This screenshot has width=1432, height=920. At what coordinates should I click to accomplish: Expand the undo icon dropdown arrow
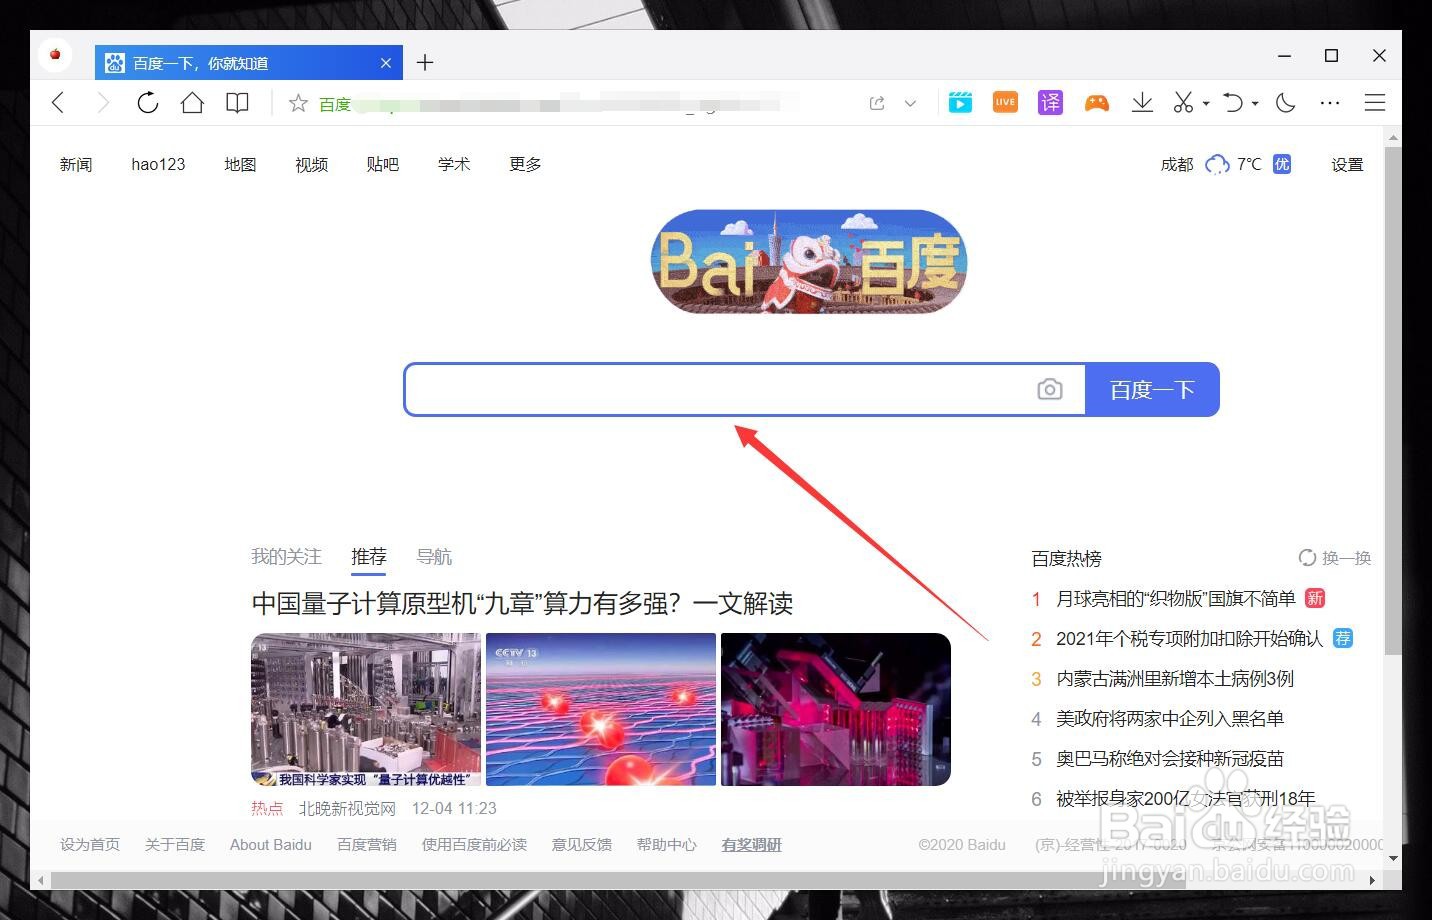click(1255, 103)
